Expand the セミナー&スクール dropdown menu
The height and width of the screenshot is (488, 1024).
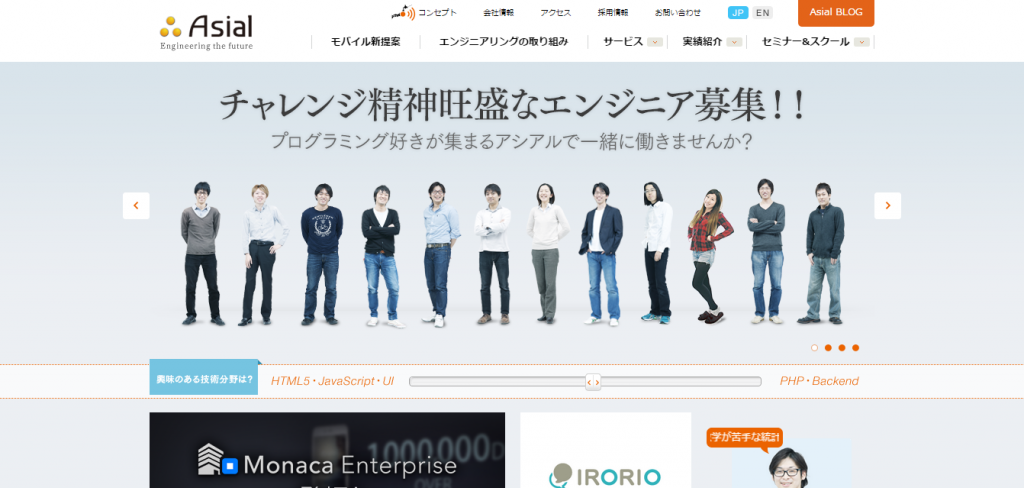[861, 42]
